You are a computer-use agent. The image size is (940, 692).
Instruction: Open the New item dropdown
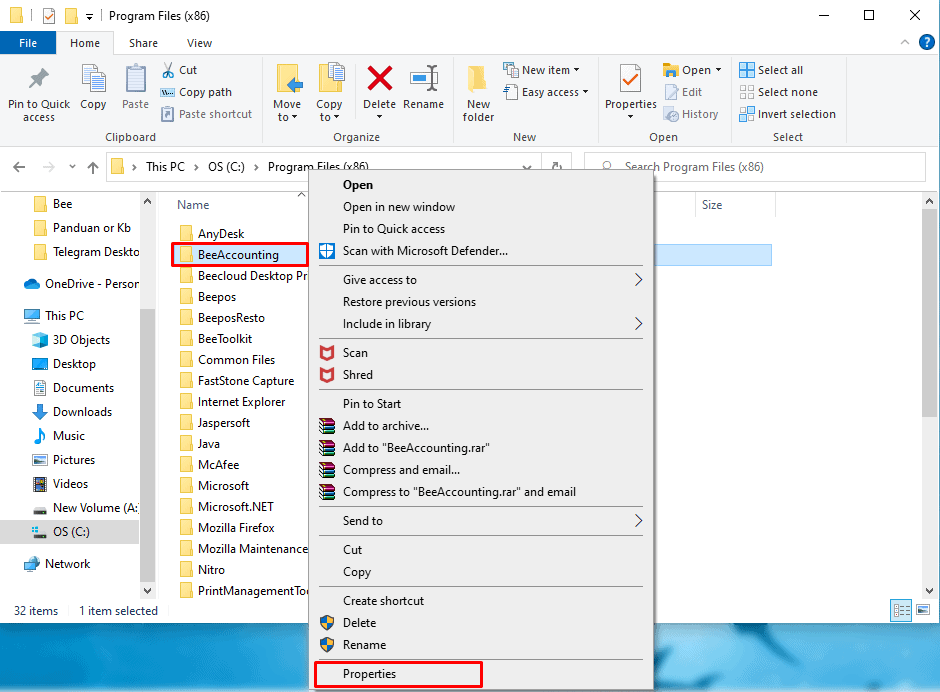click(542, 70)
